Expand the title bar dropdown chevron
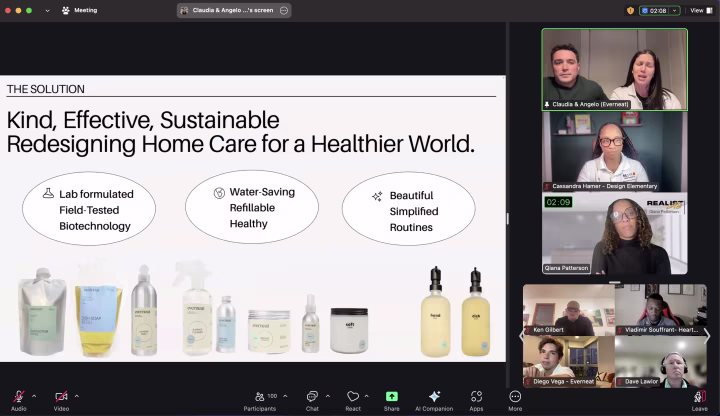 coord(47,11)
